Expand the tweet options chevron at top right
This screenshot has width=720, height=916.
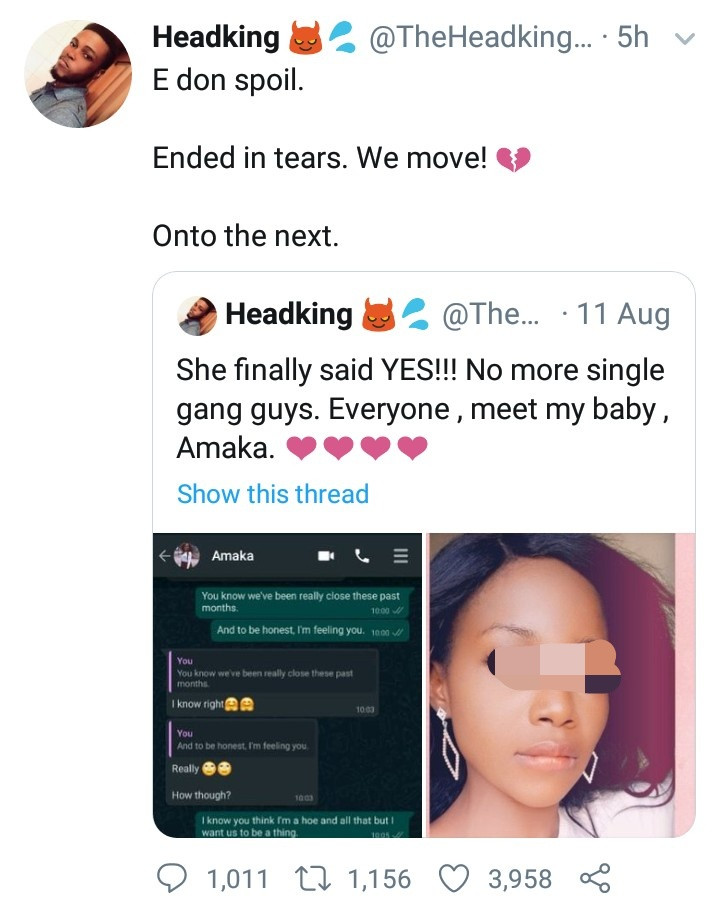pyautogui.click(x=685, y=40)
